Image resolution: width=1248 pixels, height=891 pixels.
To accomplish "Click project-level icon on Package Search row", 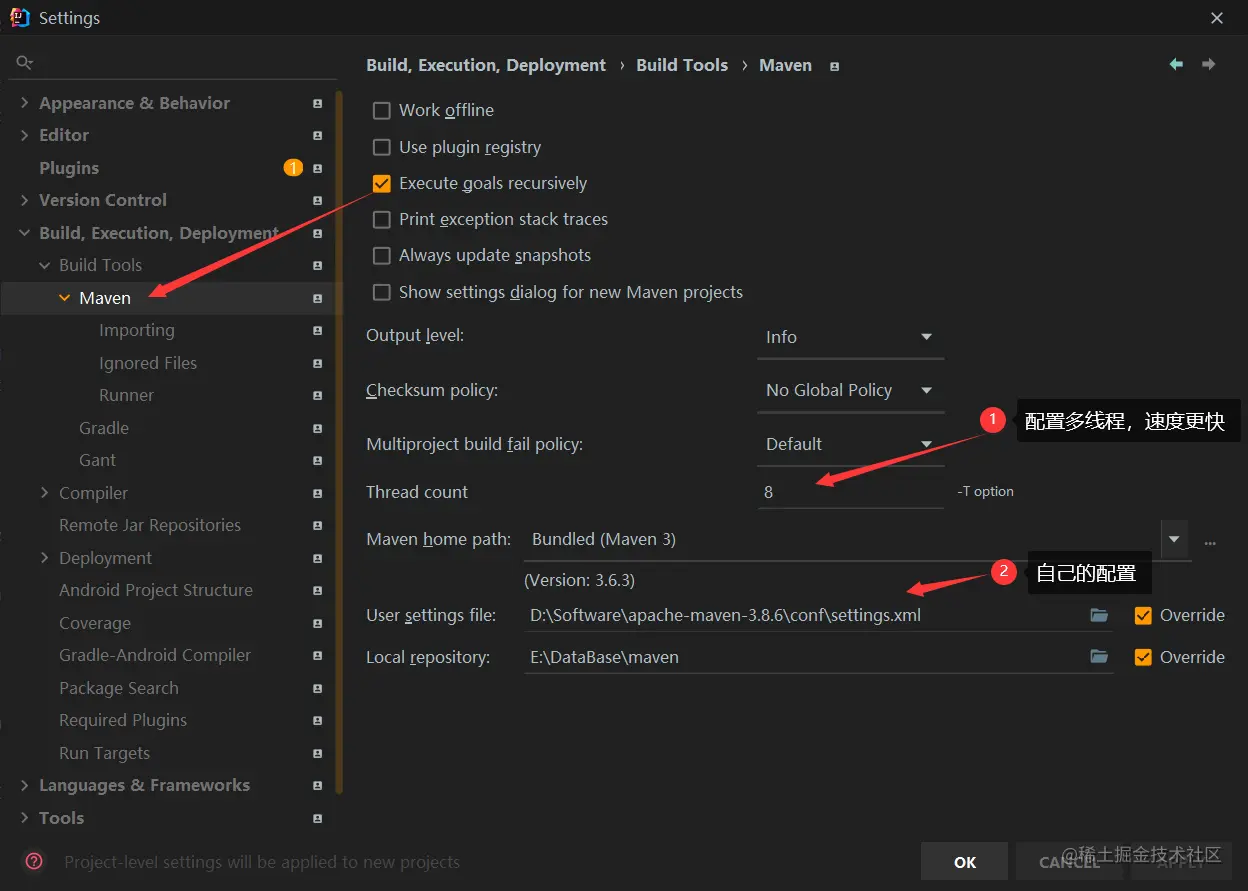I will point(317,688).
